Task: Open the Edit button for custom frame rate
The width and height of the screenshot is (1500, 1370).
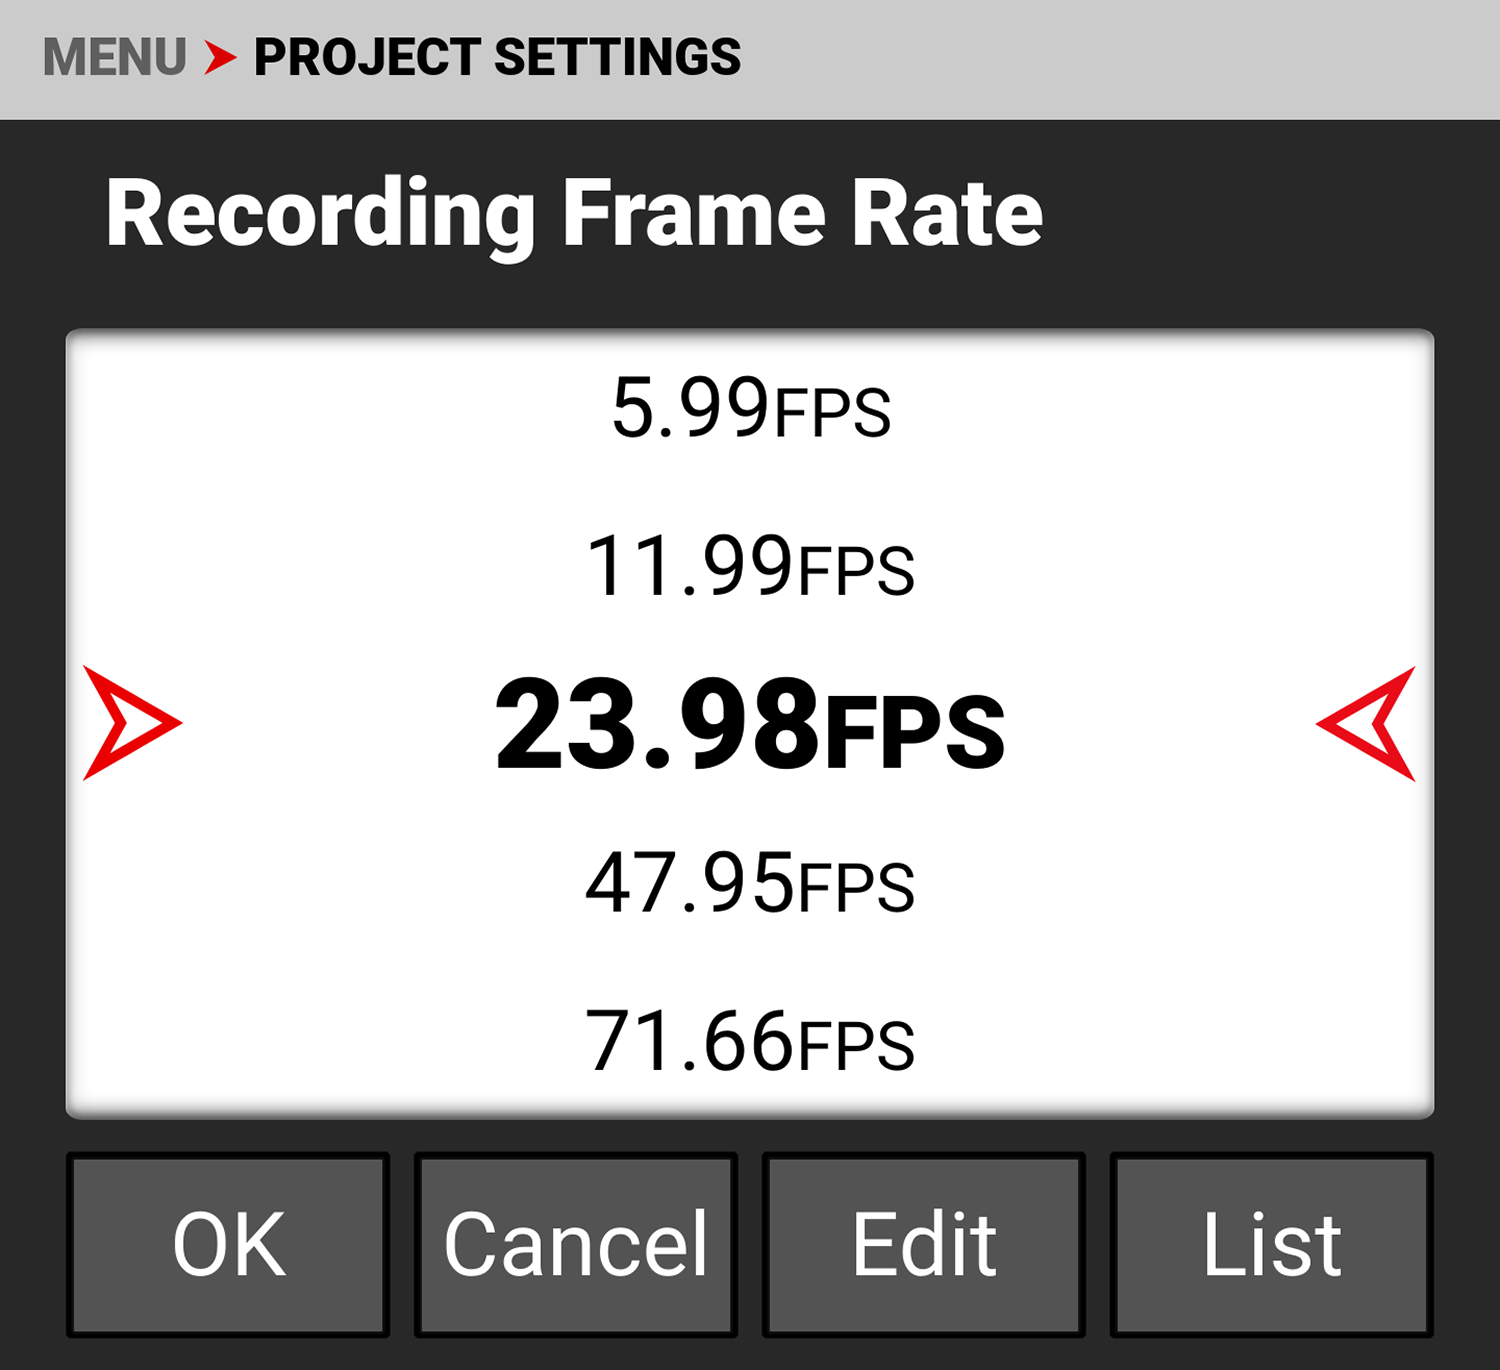Action: pyautogui.click(x=922, y=1243)
